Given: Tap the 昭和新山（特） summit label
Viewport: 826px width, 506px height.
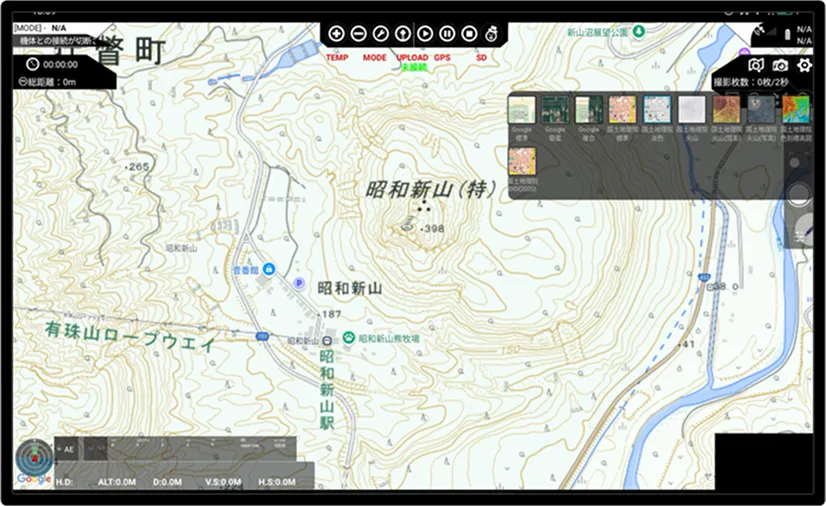Looking at the screenshot, I should [431, 189].
